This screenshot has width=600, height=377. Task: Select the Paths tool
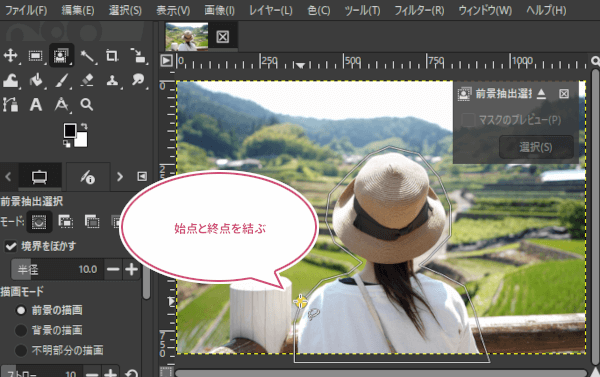point(10,104)
